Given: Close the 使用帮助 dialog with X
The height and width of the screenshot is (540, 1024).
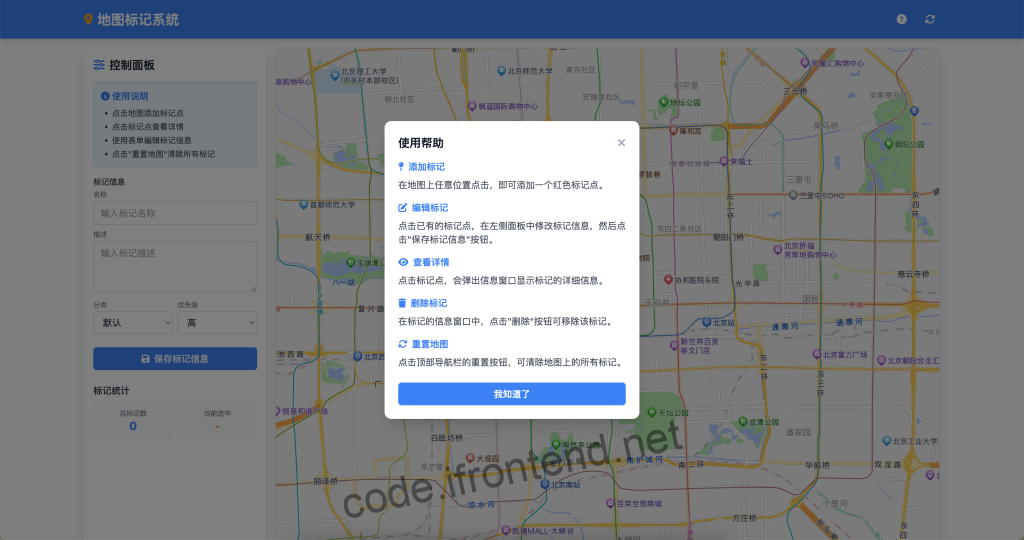Looking at the screenshot, I should (x=621, y=143).
